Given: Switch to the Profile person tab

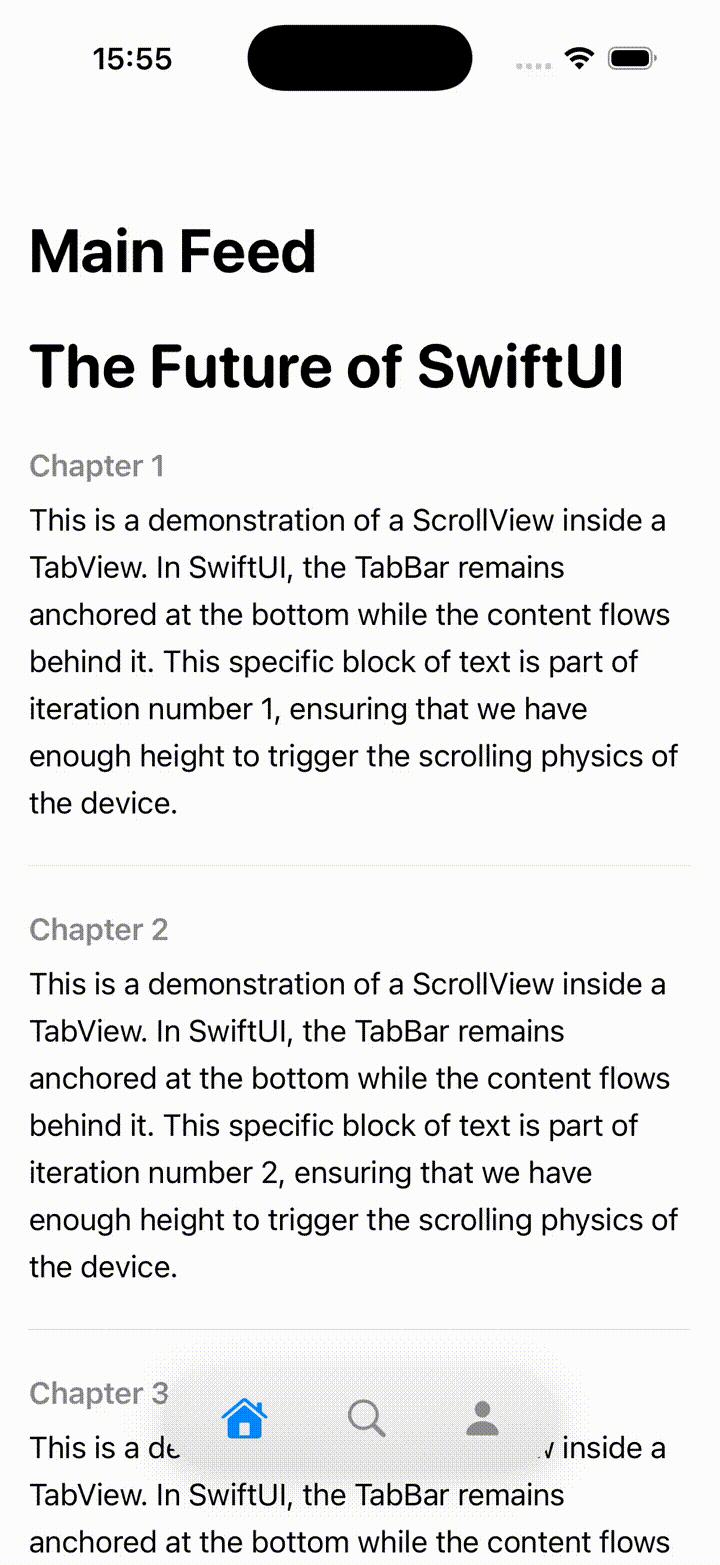Looking at the screenshot, I should click(483, 1418).
